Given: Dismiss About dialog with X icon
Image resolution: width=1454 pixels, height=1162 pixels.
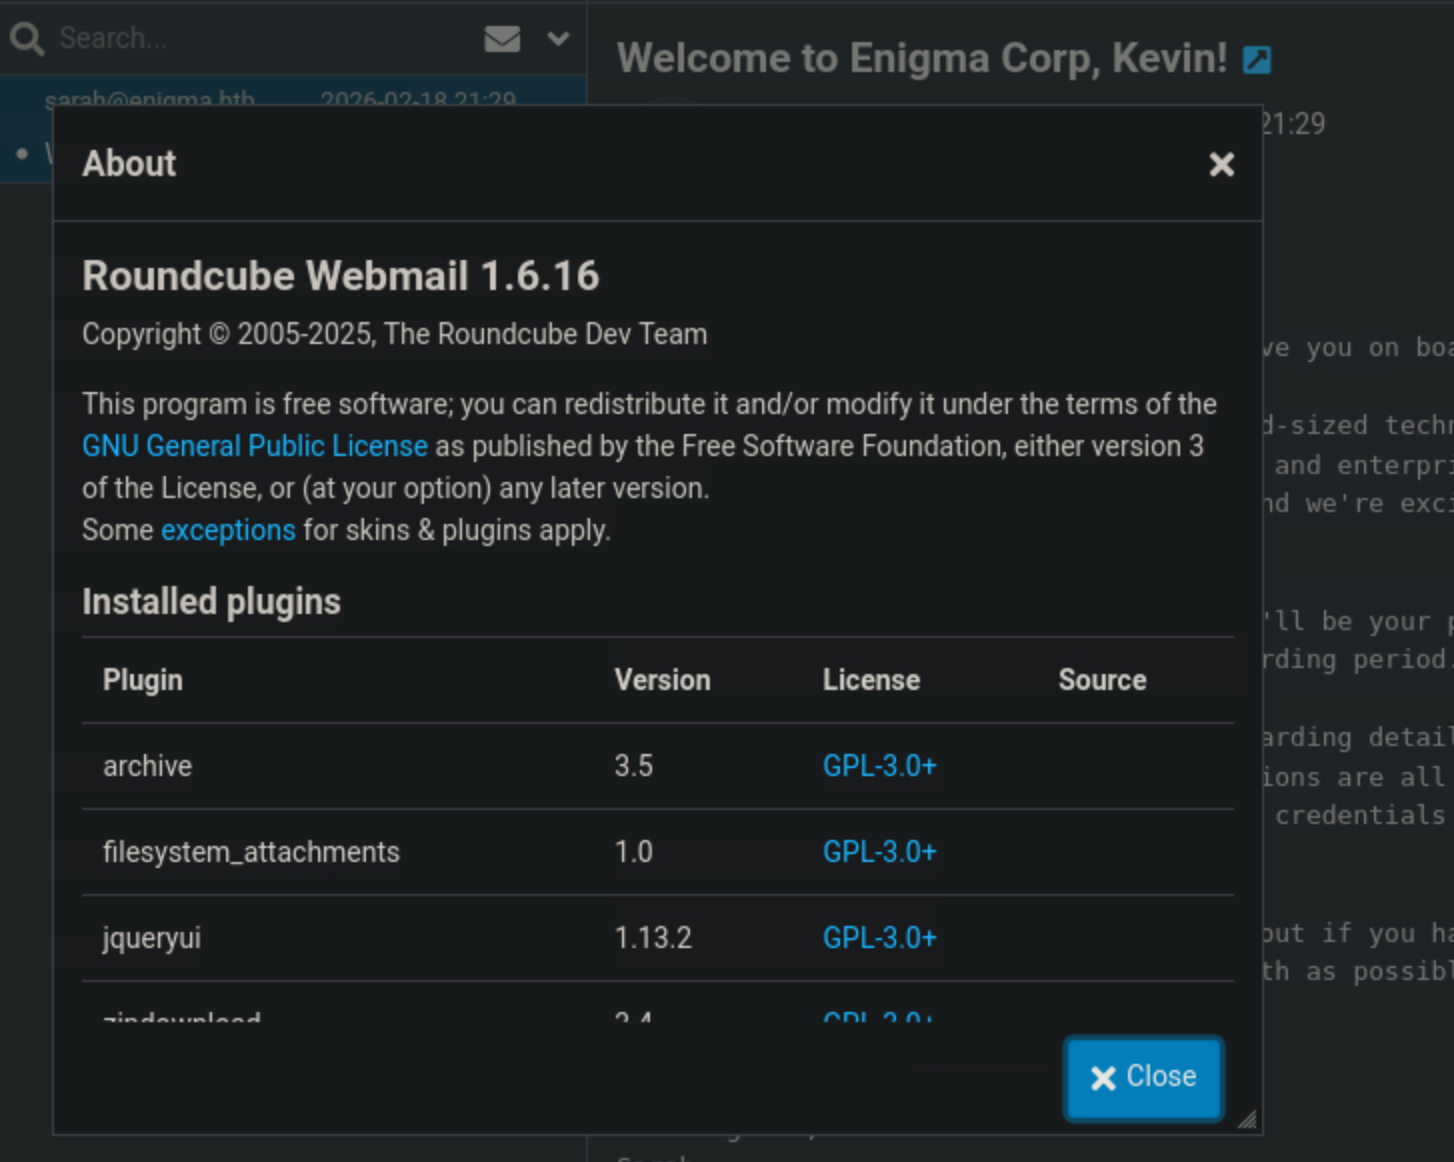Looking at the screenshot, I should point(1221,164).
